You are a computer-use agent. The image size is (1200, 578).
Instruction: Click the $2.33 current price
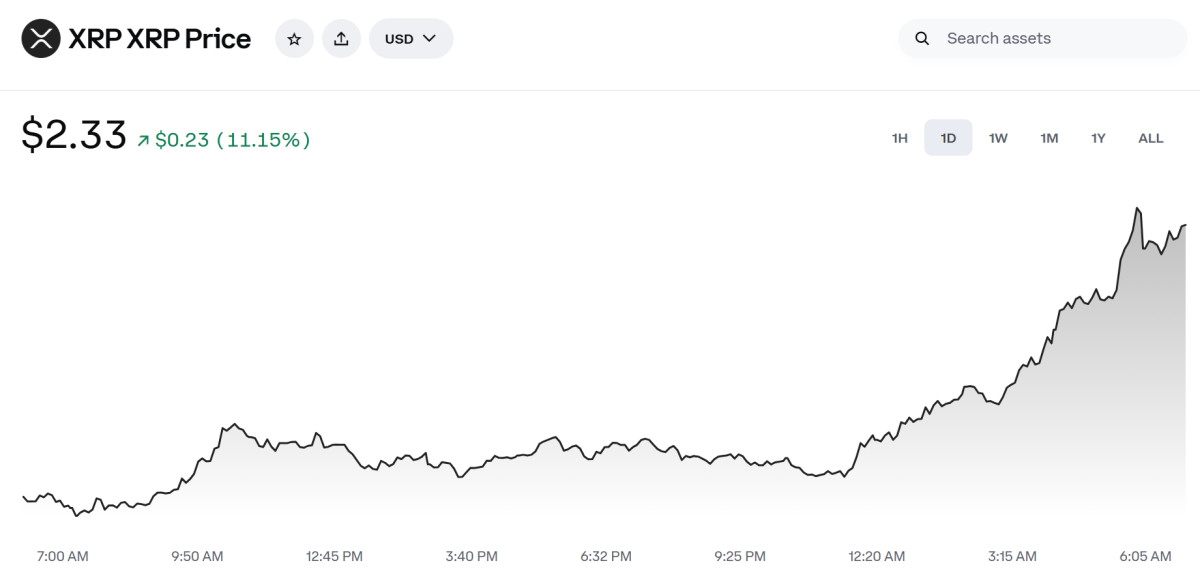(74, 135)
